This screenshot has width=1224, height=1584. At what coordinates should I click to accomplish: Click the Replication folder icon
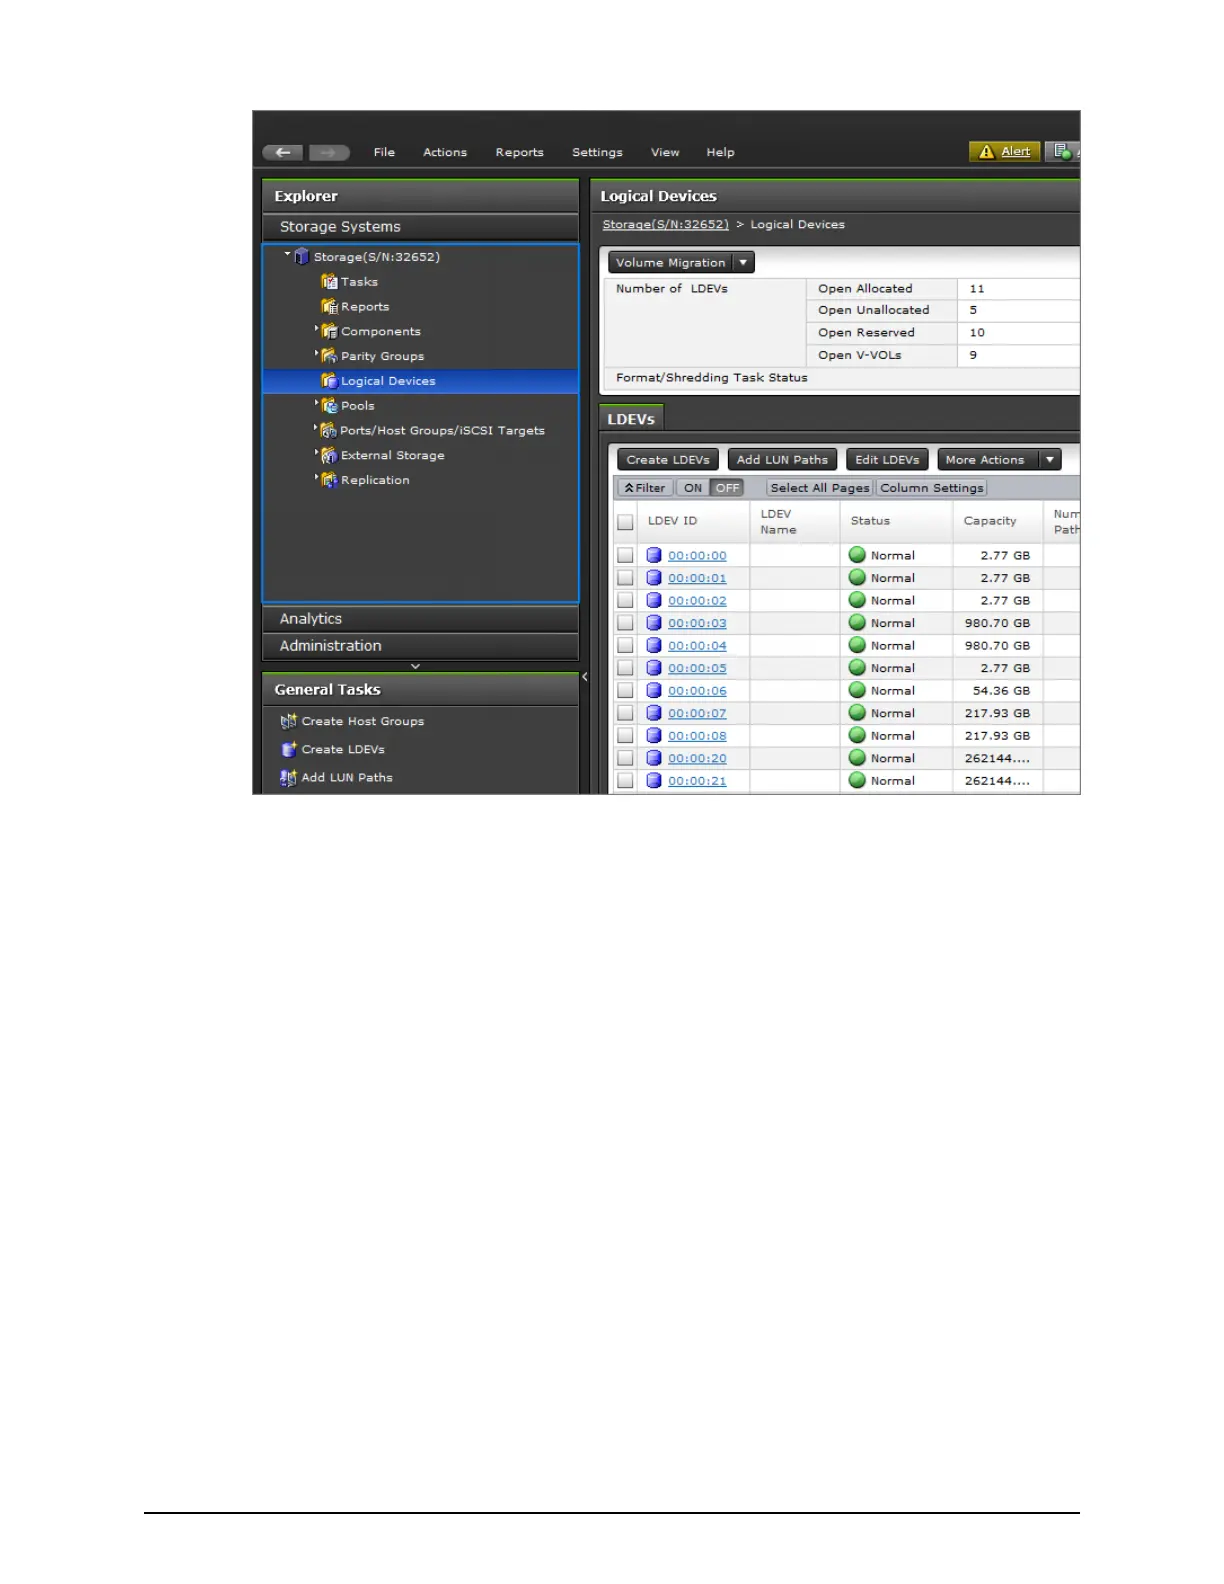tap(329, 480)
